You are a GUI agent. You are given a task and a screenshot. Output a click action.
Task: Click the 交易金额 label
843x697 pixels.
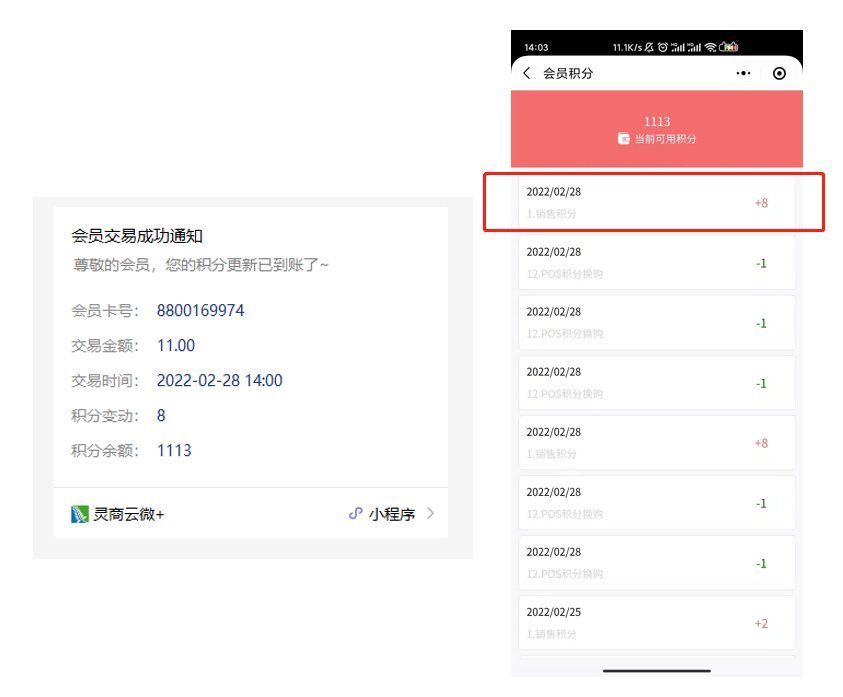point(105,346)
